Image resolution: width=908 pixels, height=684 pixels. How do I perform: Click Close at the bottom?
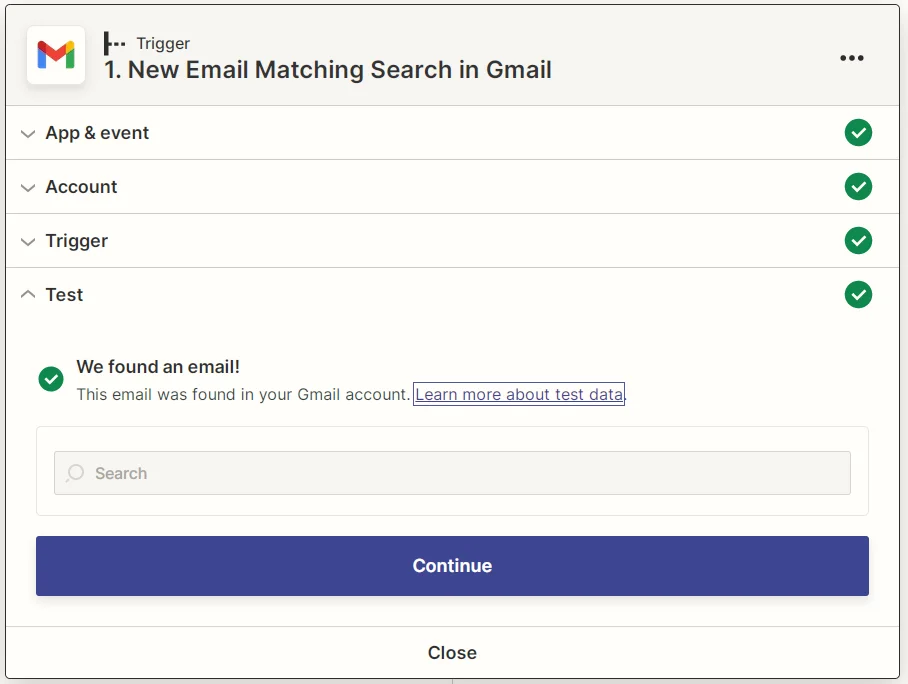[x=452, y=652]
